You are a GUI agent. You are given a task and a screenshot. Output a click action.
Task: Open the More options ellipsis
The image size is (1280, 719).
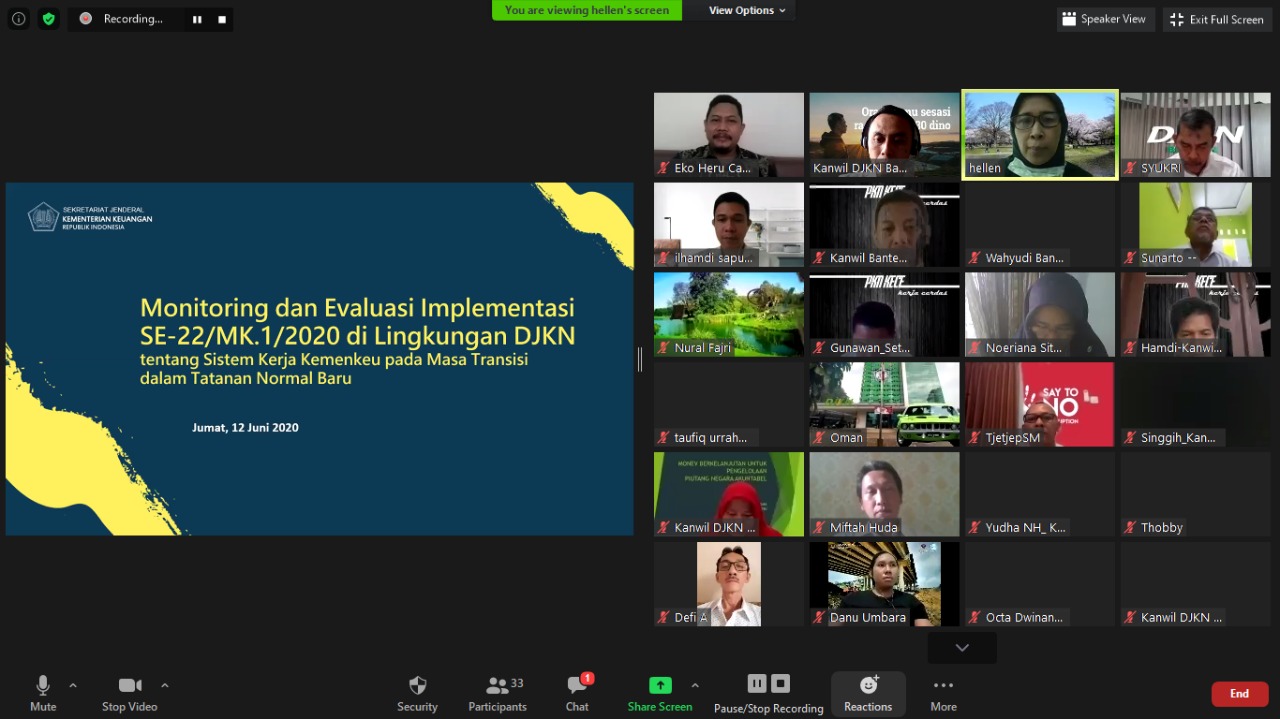point(943,686)
